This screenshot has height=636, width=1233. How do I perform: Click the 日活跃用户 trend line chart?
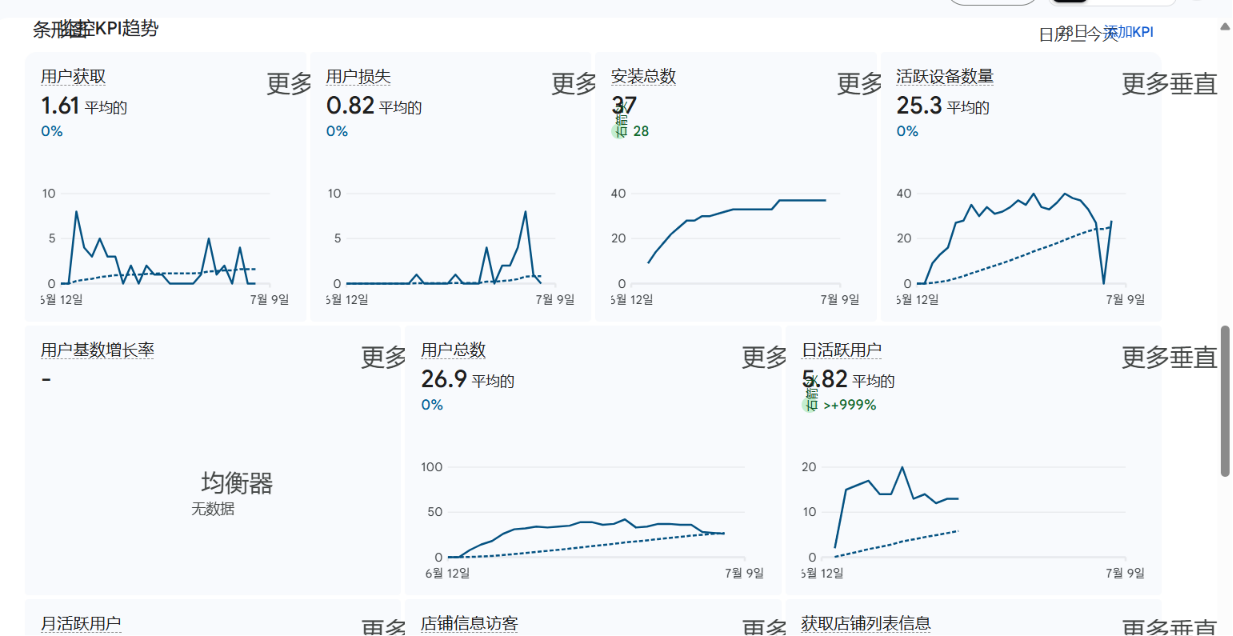point(972,521)
